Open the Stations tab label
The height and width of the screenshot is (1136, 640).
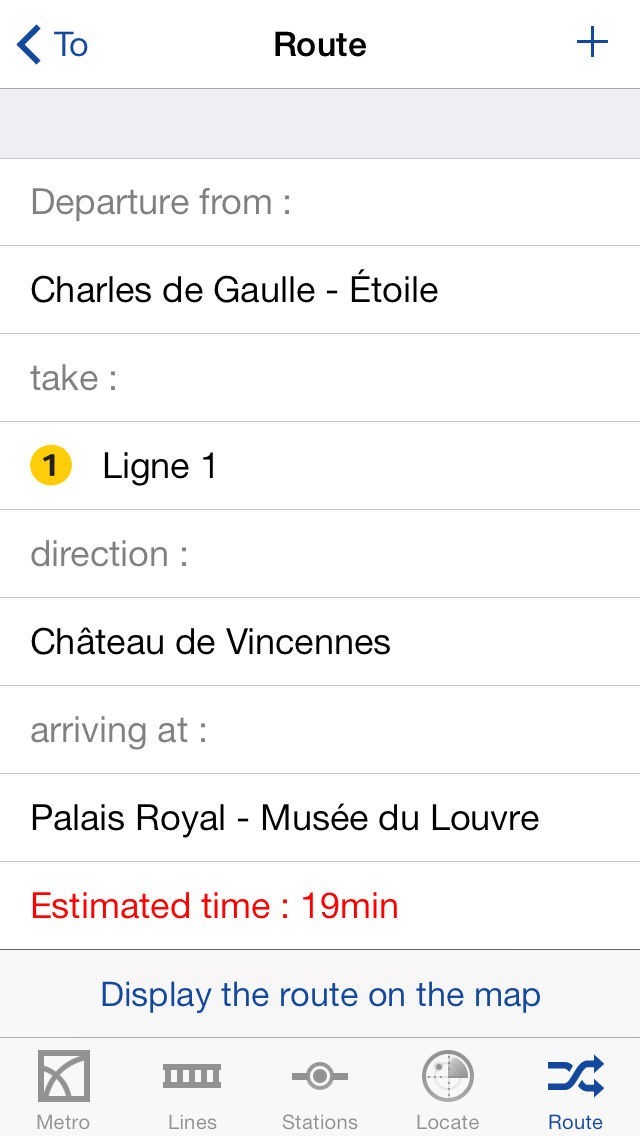coord(320,1122)
